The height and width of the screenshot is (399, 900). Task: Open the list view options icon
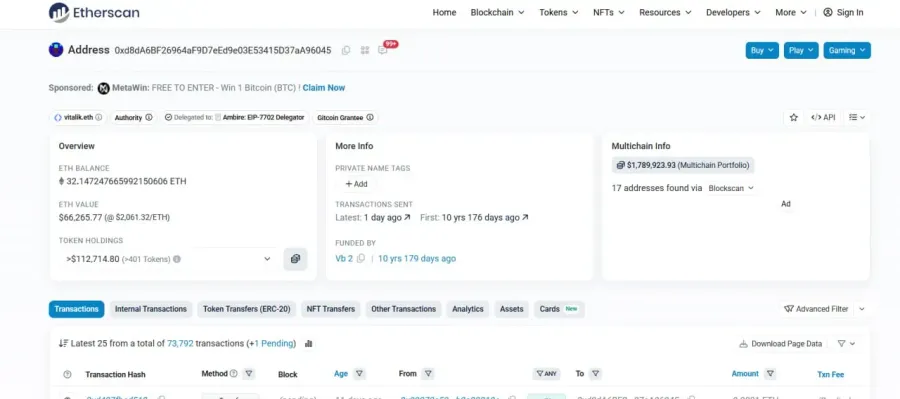(857, 117)
